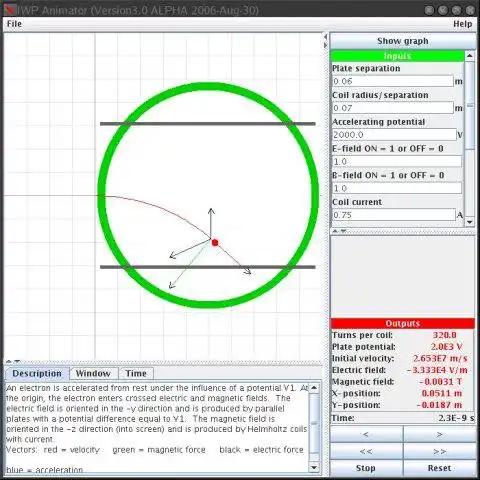
Task: Click the Plate potential value 2.0E3 V
Action: point(447,347)
